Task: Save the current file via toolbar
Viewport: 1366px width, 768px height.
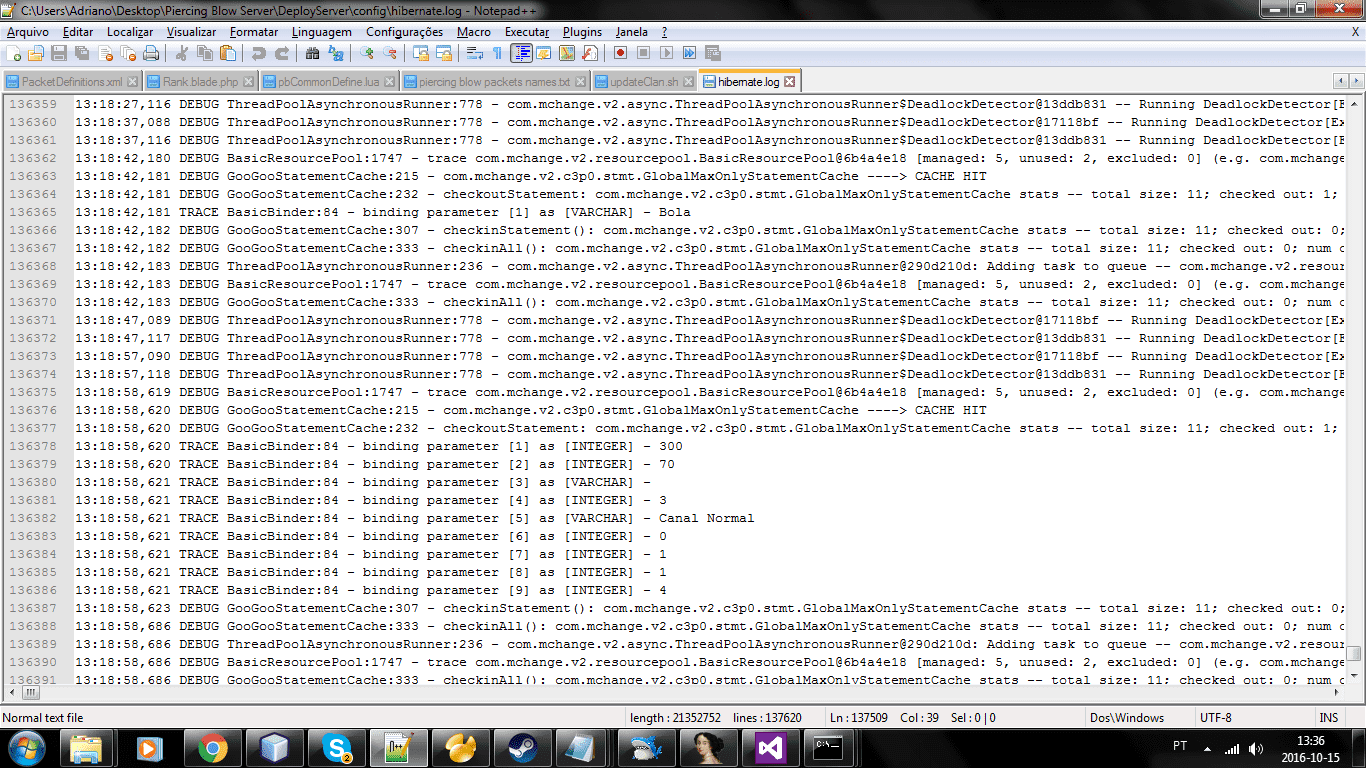Action: point(59,52)
